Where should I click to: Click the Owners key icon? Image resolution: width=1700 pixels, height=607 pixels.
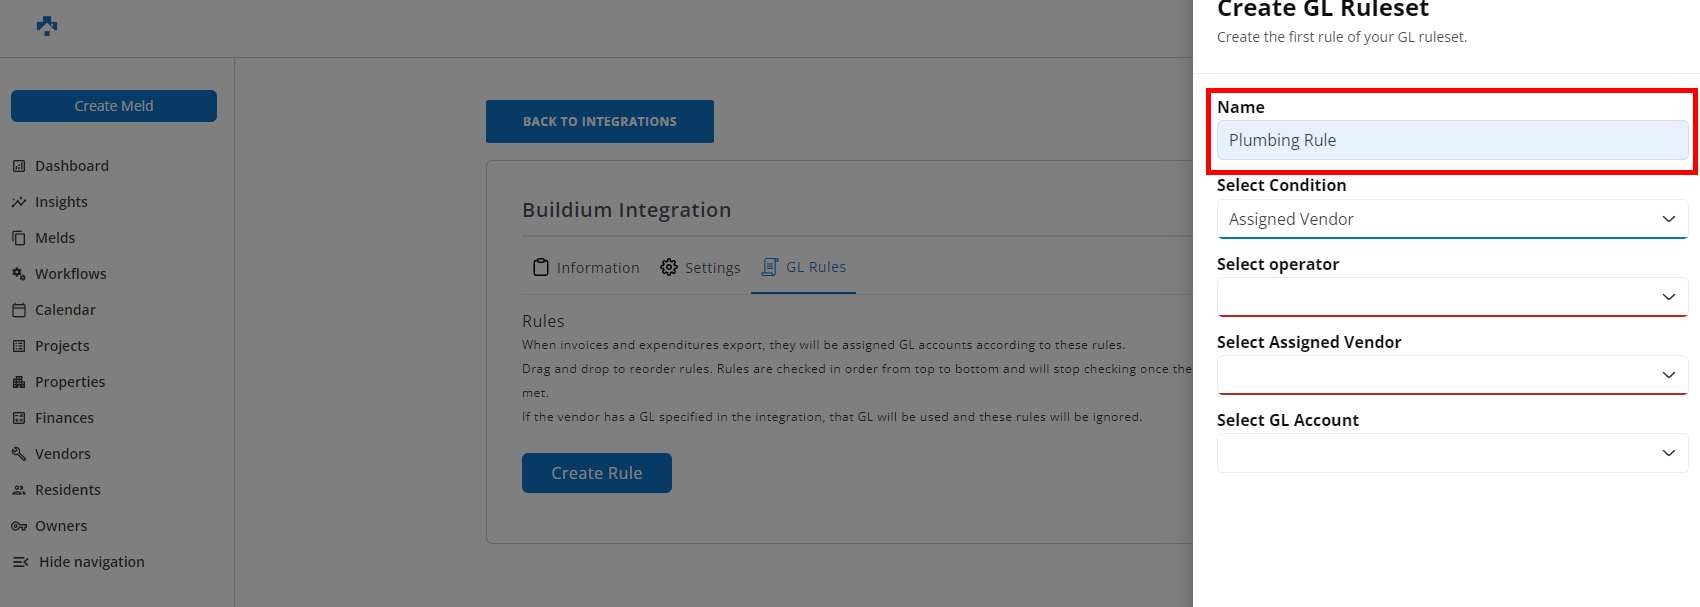coord(19,526)
